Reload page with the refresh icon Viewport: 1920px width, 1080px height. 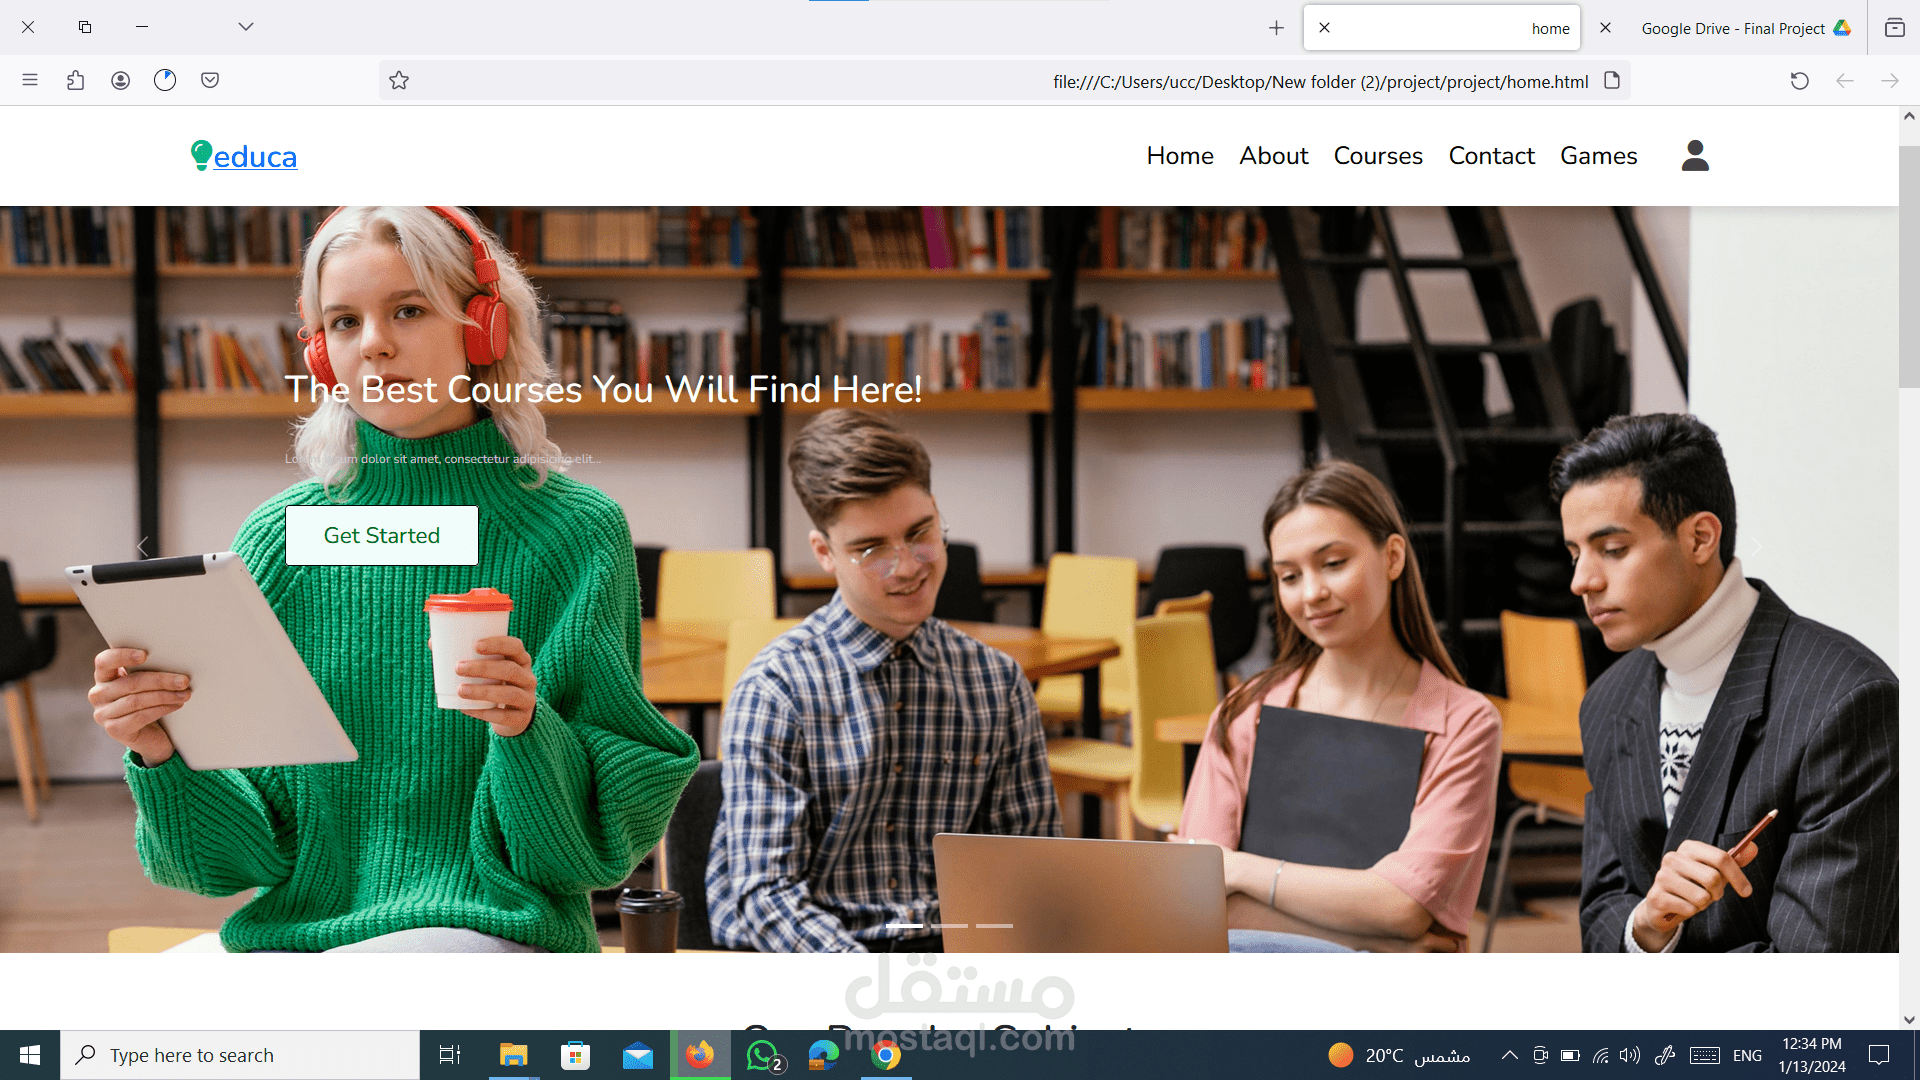click(x=1799, y=81)
